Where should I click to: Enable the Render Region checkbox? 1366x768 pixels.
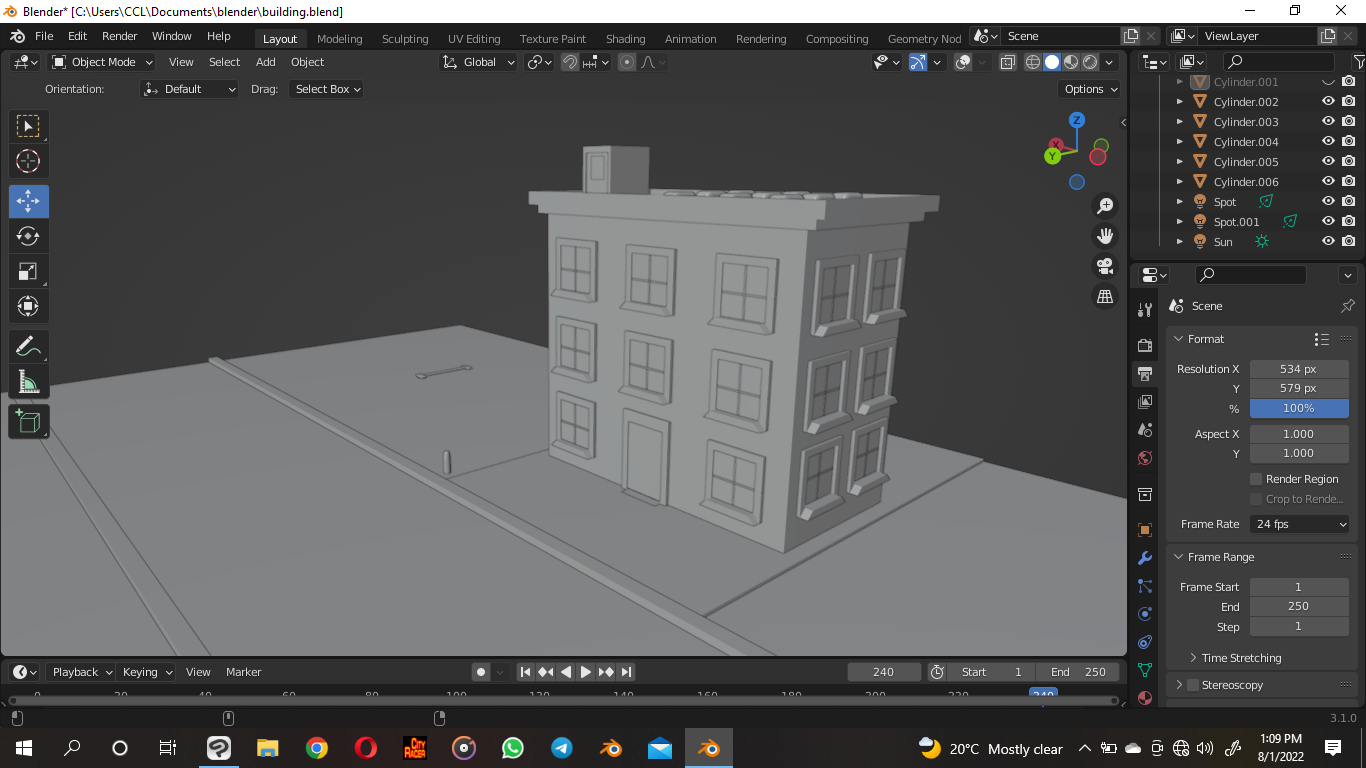point(1256,479)
